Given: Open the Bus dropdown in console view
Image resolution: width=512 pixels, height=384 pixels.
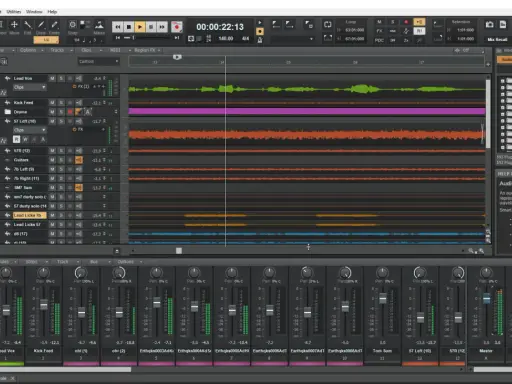Looking at the screenshot, I should tap(94, 262).
